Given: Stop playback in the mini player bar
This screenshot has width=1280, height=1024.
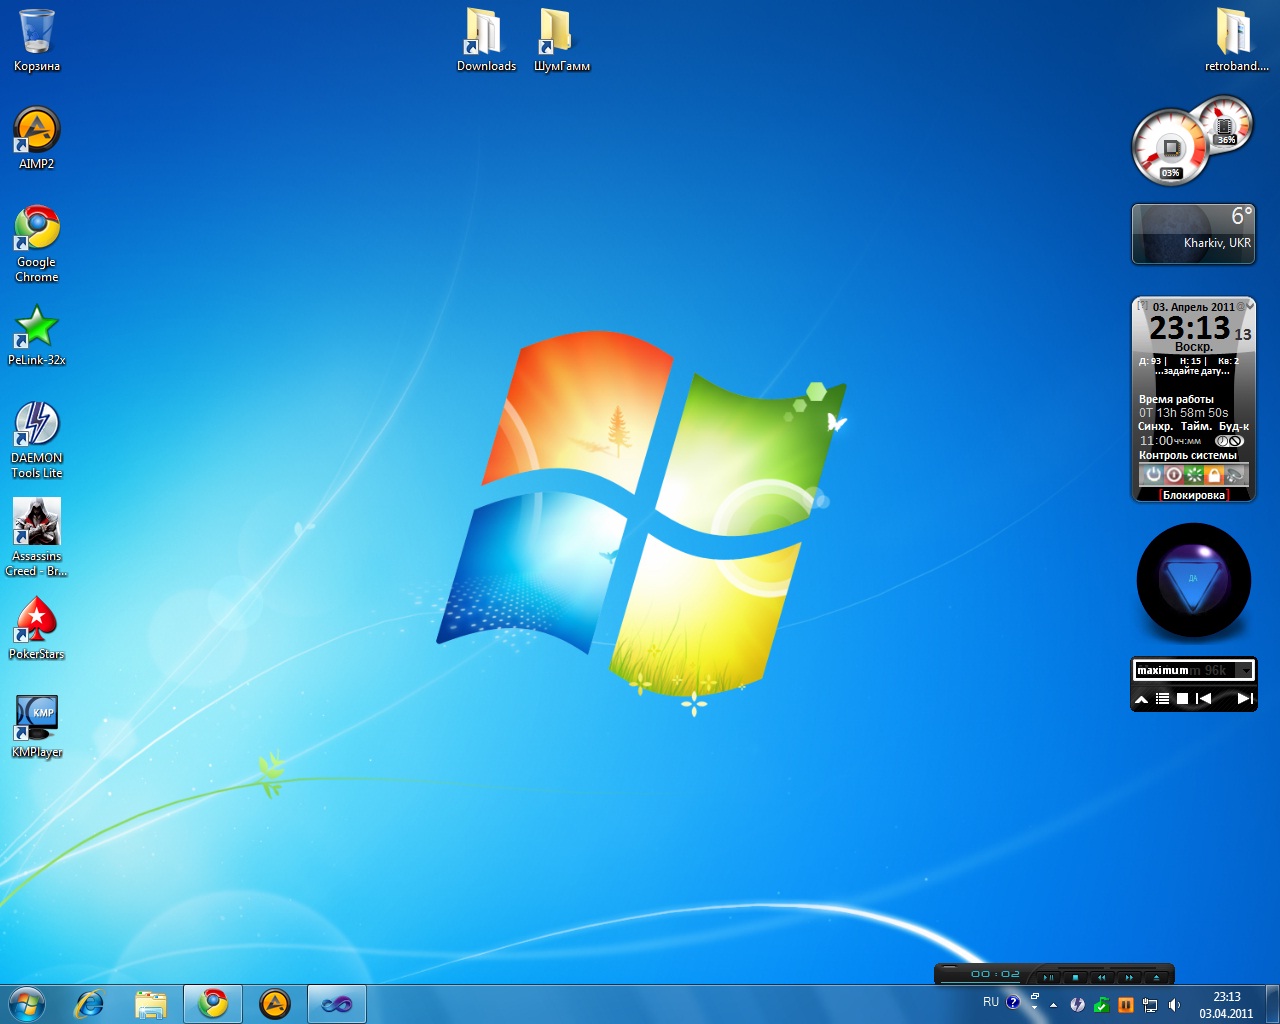Looking at the screenshot, I should (1075, 977).
